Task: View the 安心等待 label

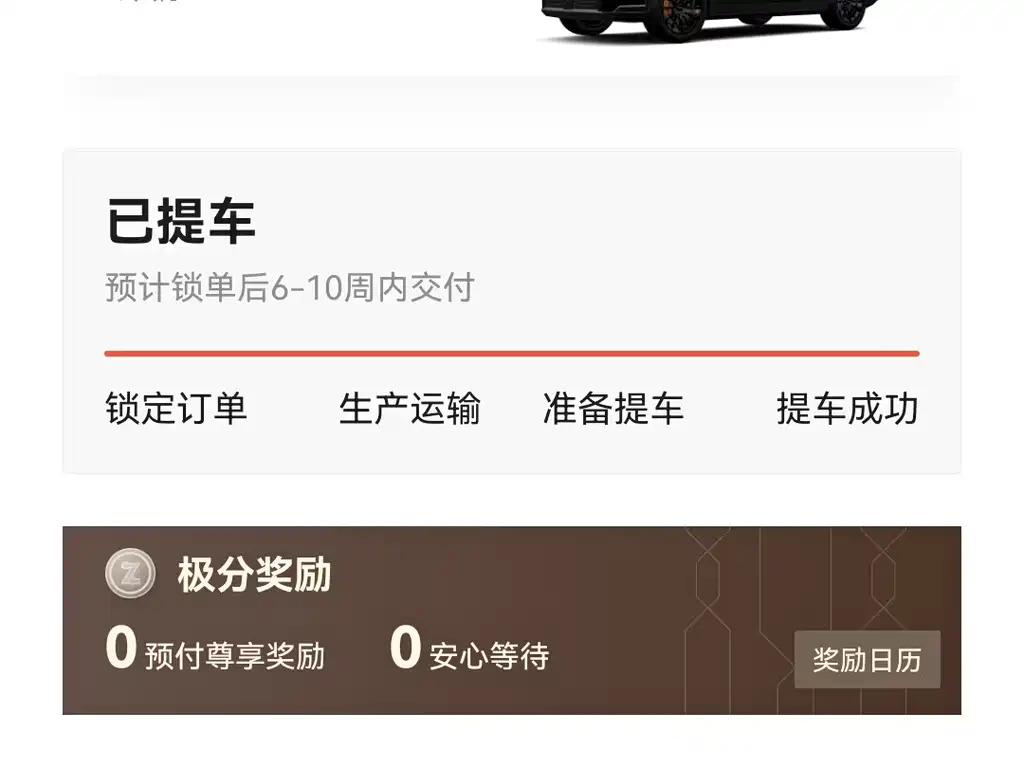Action: tap(489, 656)
